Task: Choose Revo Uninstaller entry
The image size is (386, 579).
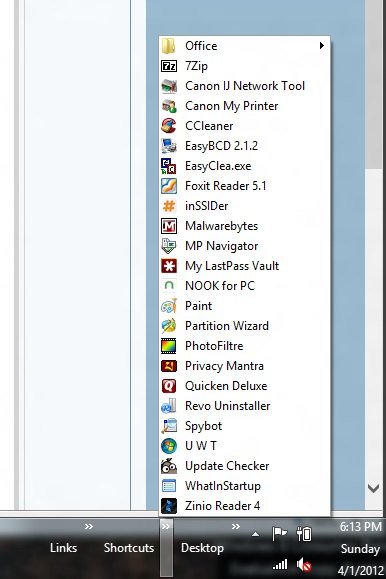Action: pos(244,406)
